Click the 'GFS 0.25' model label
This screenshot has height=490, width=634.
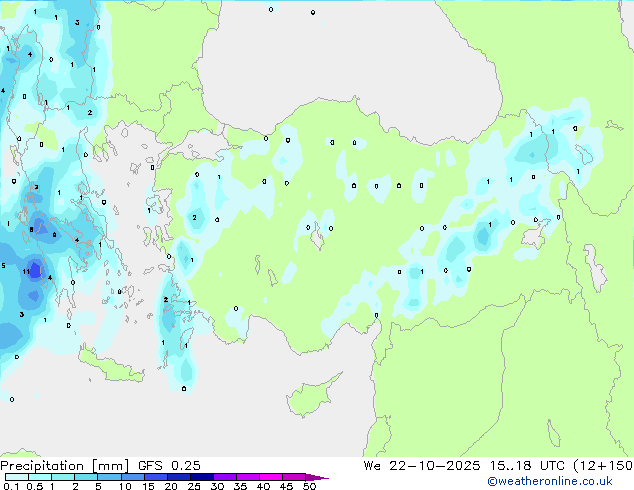click(x=169, y=466)
